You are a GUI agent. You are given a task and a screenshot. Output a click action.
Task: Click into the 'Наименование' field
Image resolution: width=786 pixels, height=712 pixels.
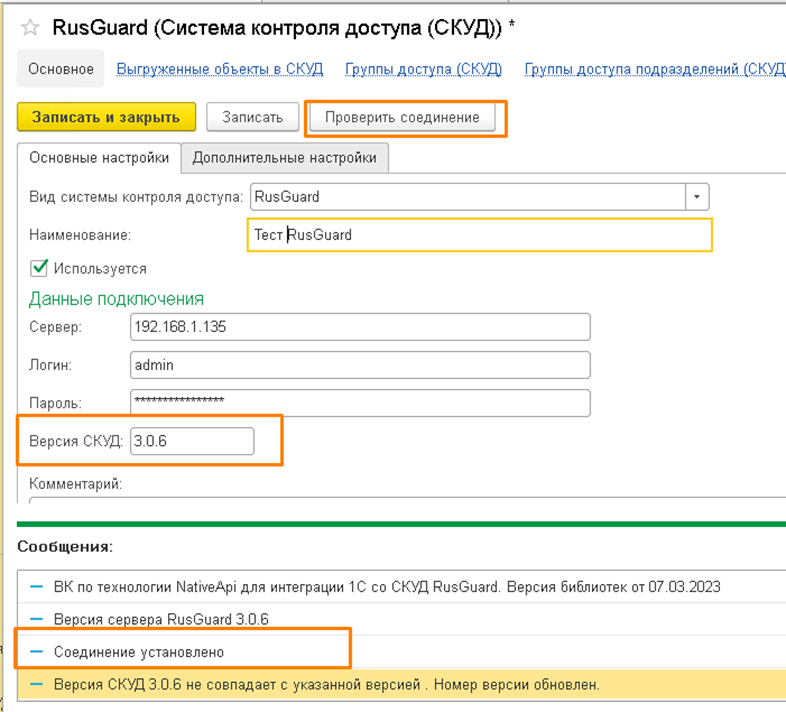pyautogui.click(x=480, y=235)
